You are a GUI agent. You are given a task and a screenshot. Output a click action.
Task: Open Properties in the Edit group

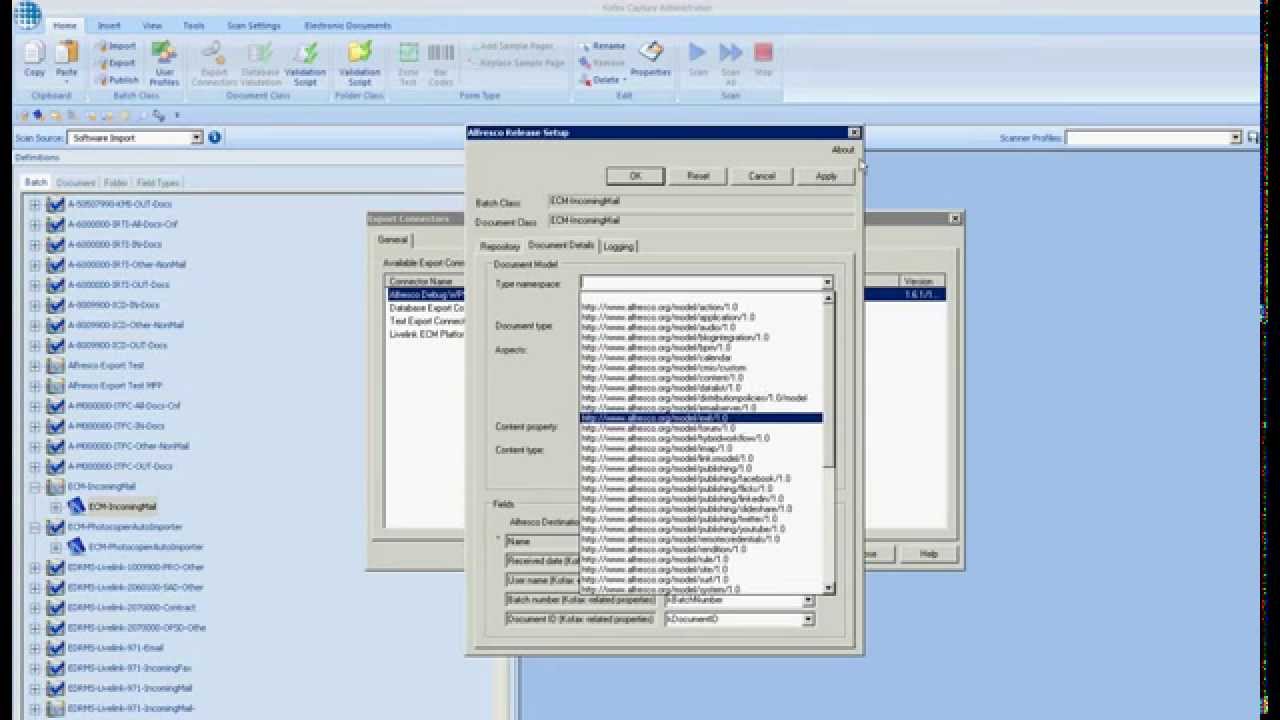click(651, 58)
